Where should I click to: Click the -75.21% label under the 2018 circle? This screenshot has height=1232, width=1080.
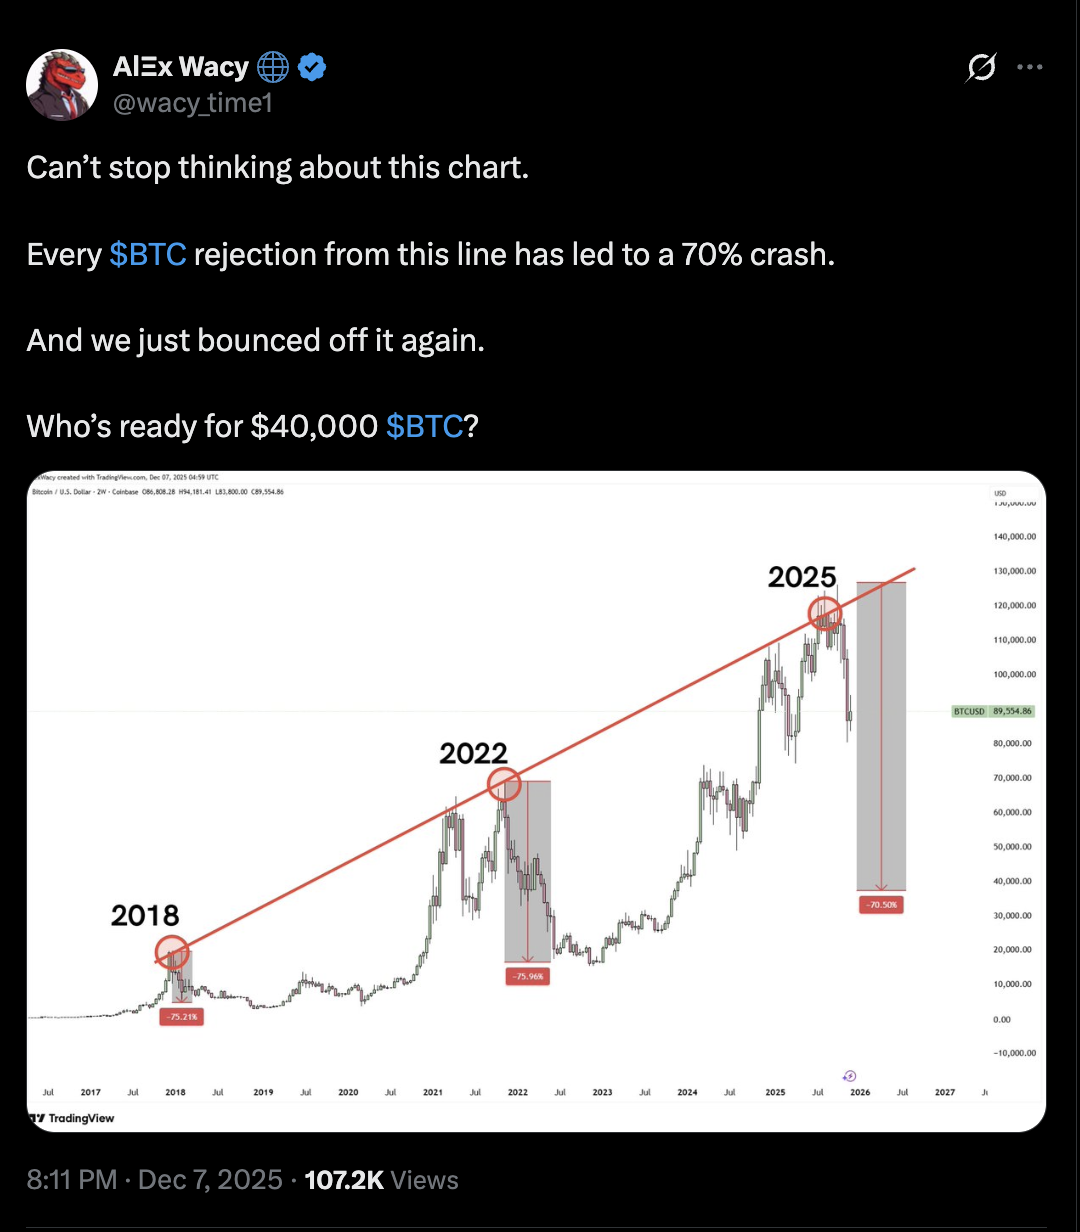pos(181,1016)
